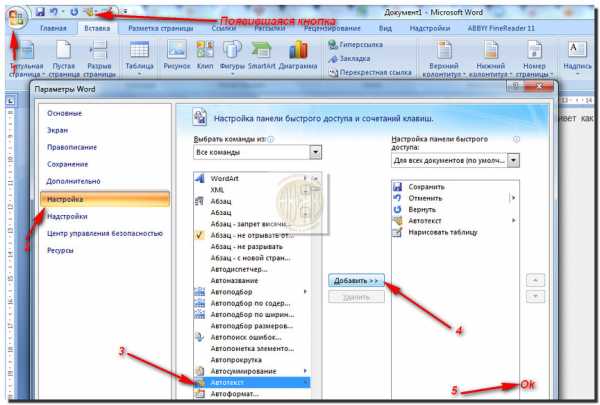Click the AutoText icon in quick access toolbar
Viewport: 600px width, 405px height.
pyautogui.click(x=89, y=12)
